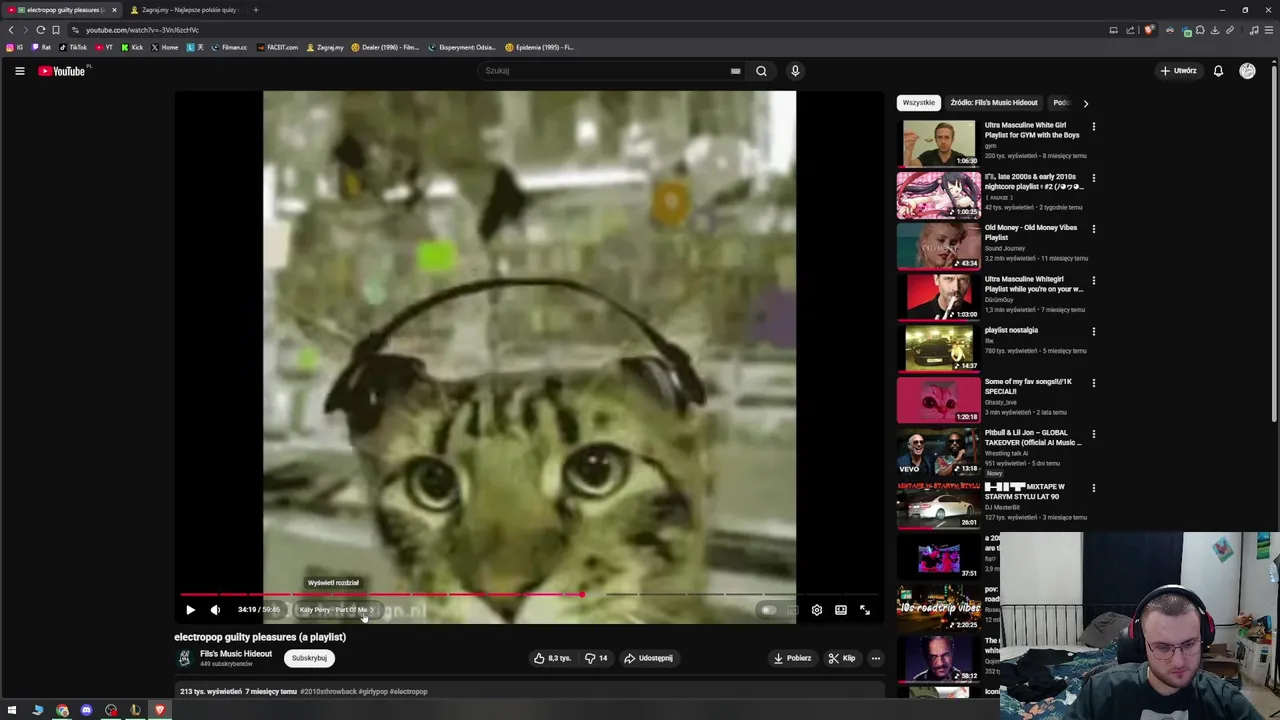The width and height of the screenshot is (1280, 720).
Task: Go to the YouTube home logo
Action: [62, 71]
